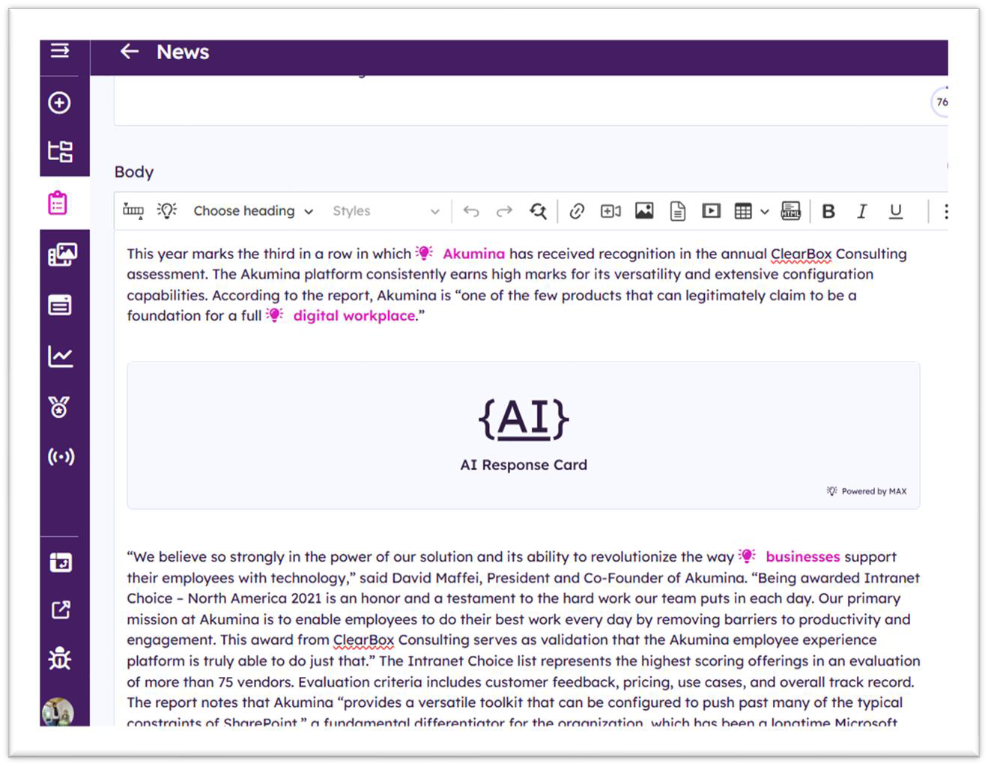
Task: Open the Choose heading dropdown
Action: (253, 211)
